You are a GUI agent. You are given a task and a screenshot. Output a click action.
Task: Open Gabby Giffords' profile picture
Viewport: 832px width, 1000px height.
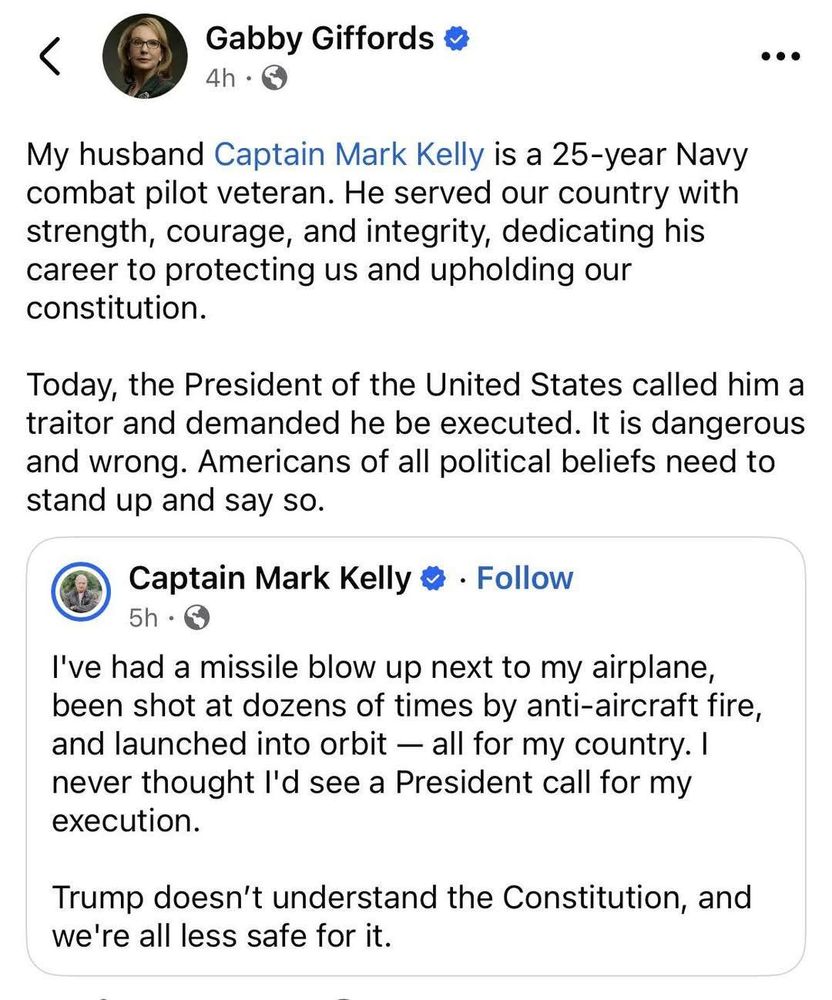pos(147,57)
